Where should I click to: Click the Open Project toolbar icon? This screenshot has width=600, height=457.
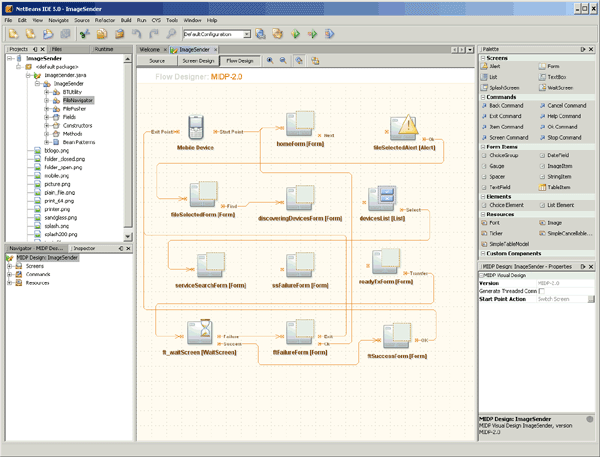tap(48, 34)
